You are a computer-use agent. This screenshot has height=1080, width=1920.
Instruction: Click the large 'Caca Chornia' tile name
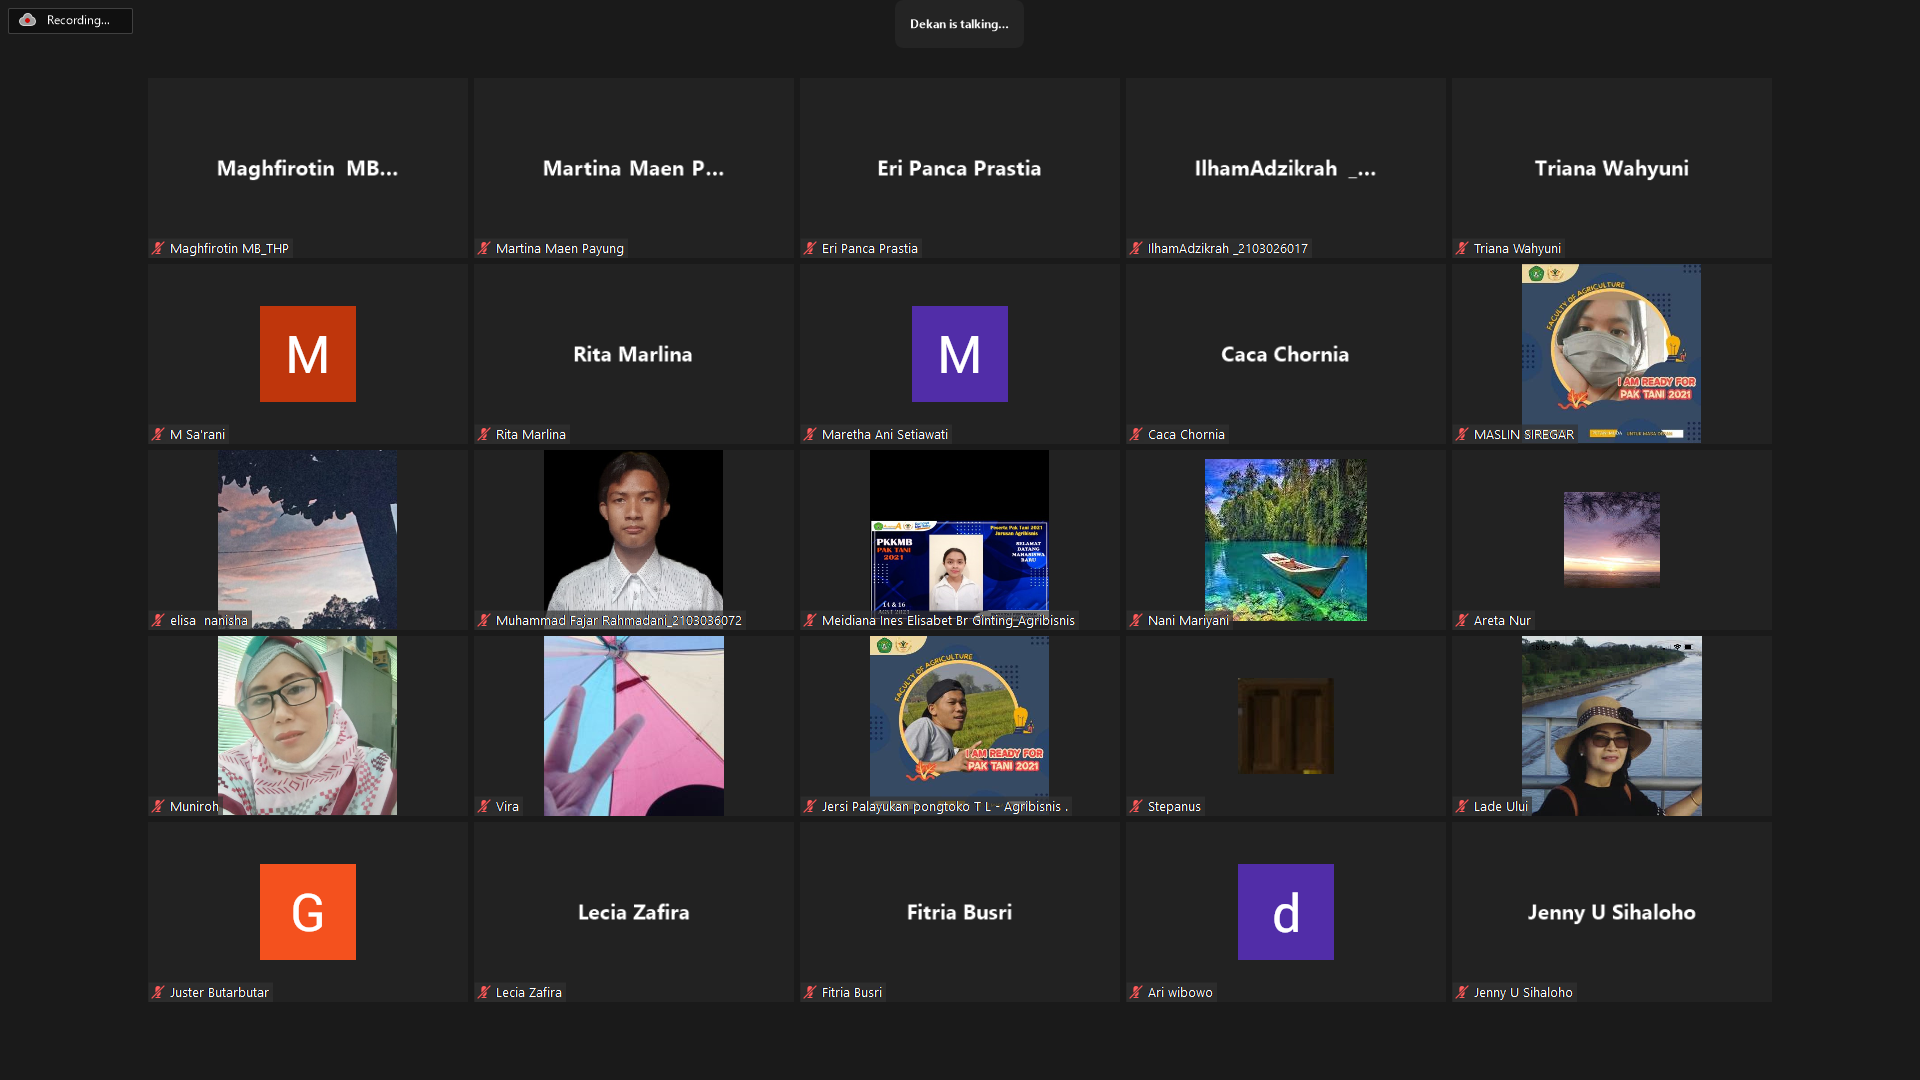click(1285, 354)
